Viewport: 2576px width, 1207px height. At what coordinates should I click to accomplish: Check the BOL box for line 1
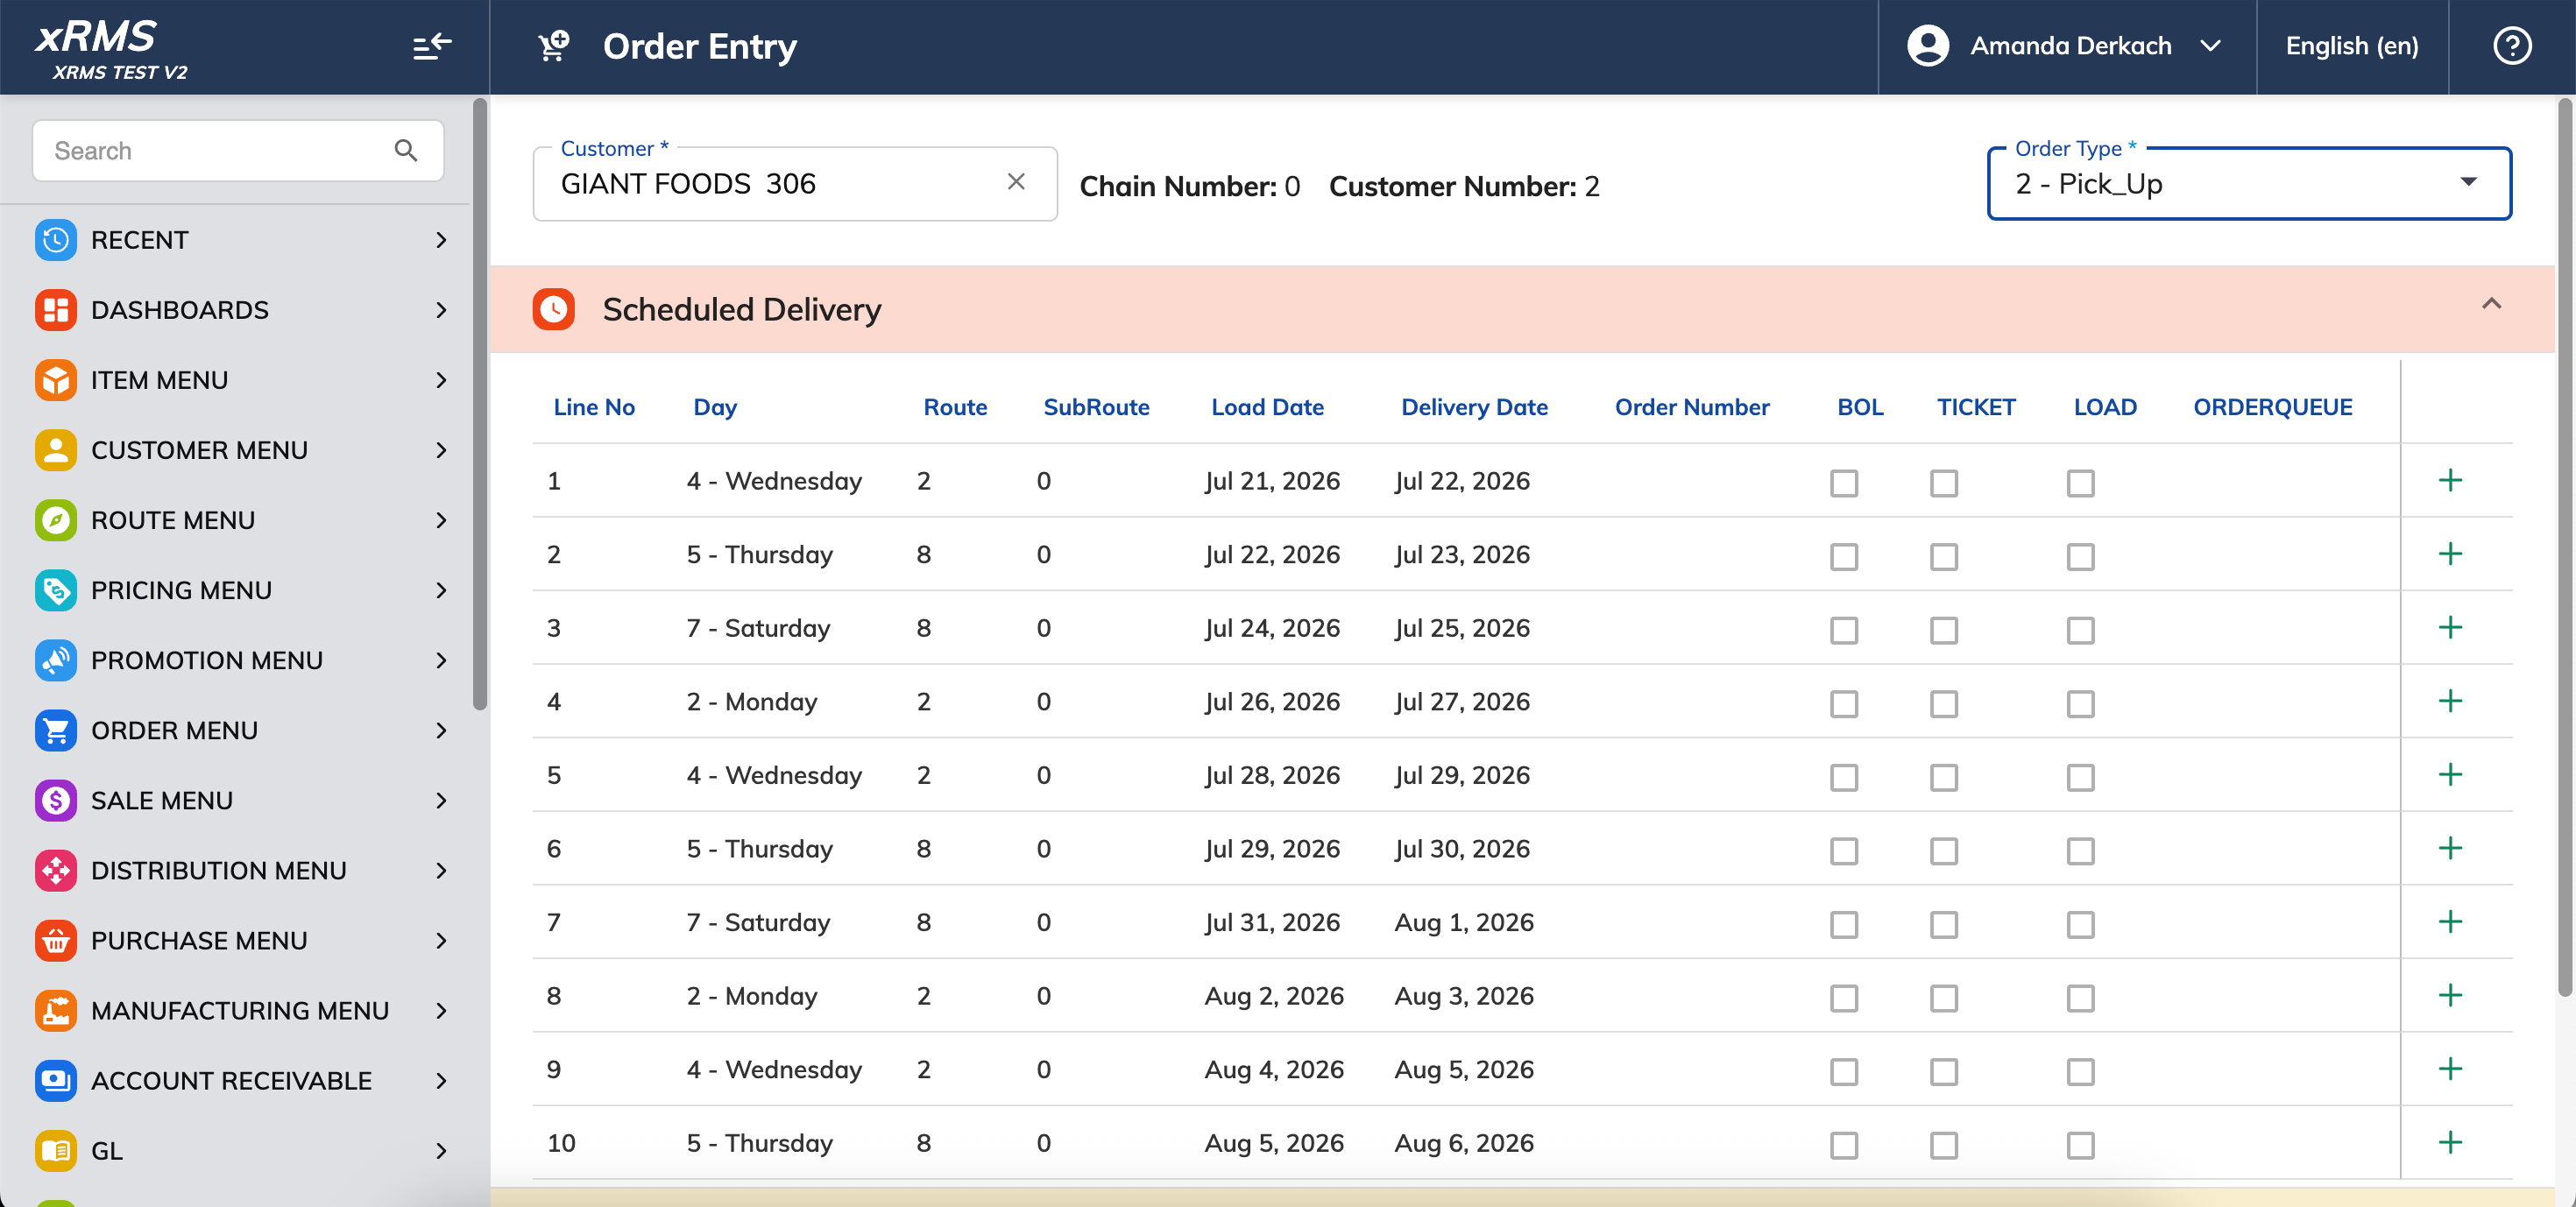(1844, 483)
